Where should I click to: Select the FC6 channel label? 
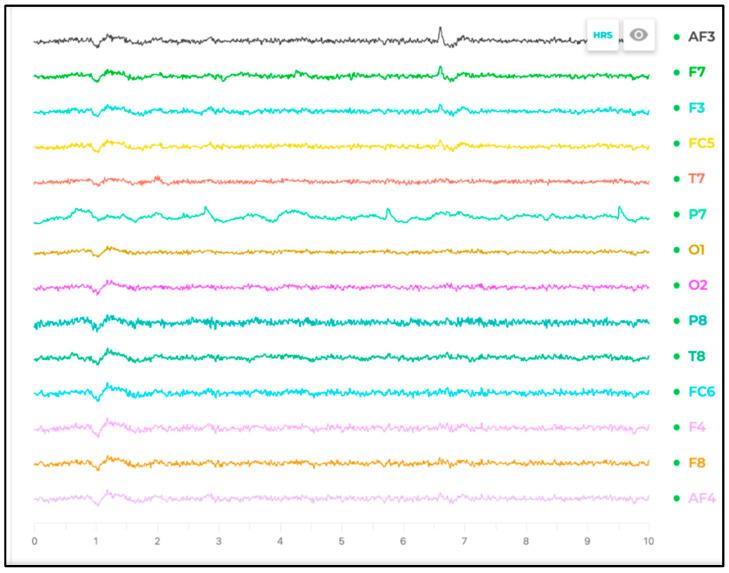click(x=701, y=392)
